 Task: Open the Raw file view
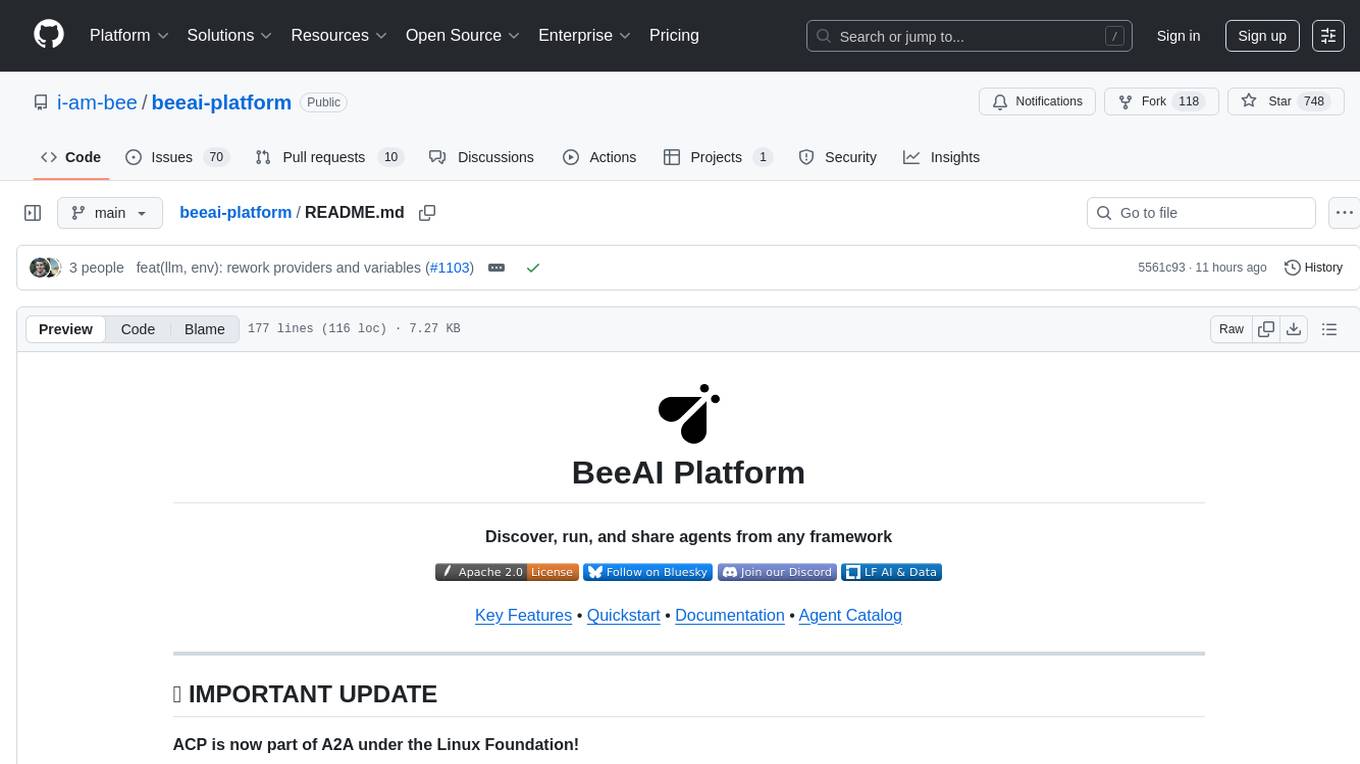1231,329
